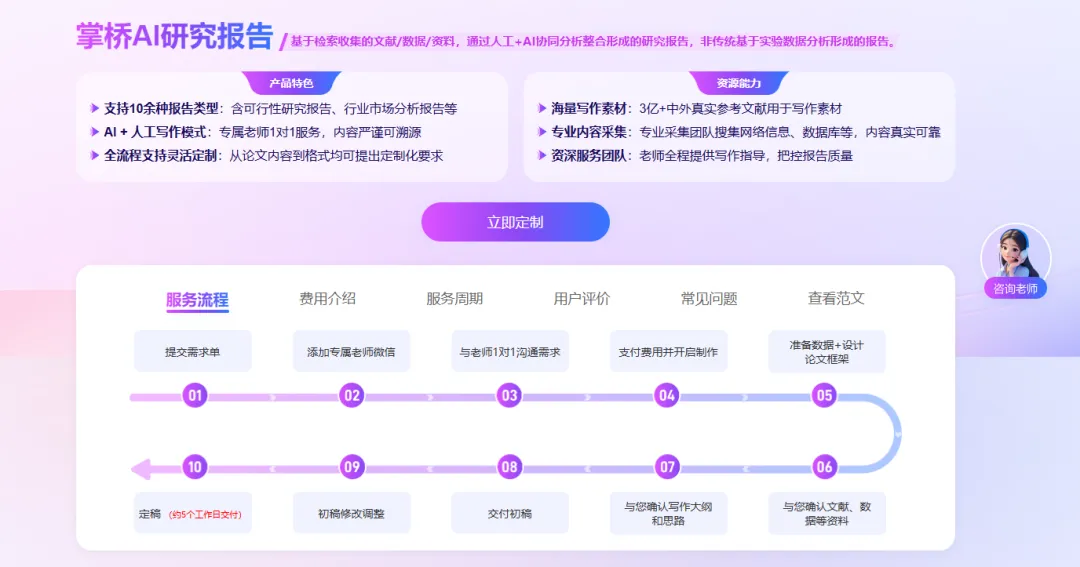
Task: Click the 提交需求单 step box
Action: pos(193,351)
